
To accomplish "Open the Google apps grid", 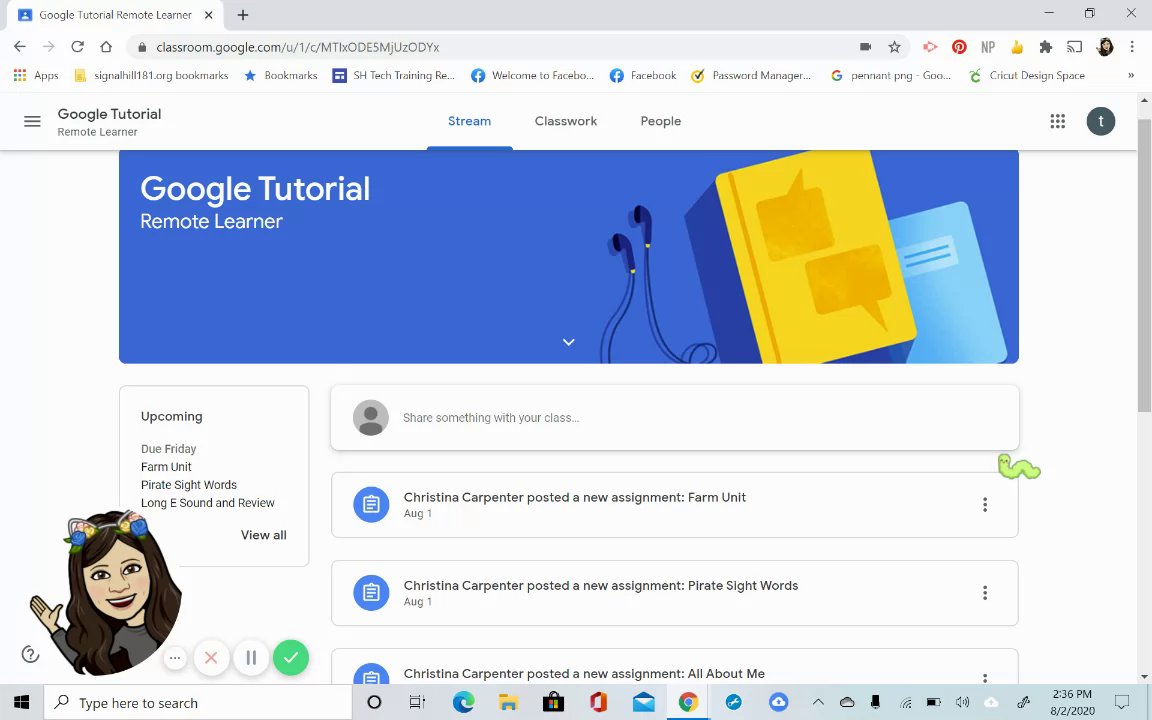I will click(1057, 121).
